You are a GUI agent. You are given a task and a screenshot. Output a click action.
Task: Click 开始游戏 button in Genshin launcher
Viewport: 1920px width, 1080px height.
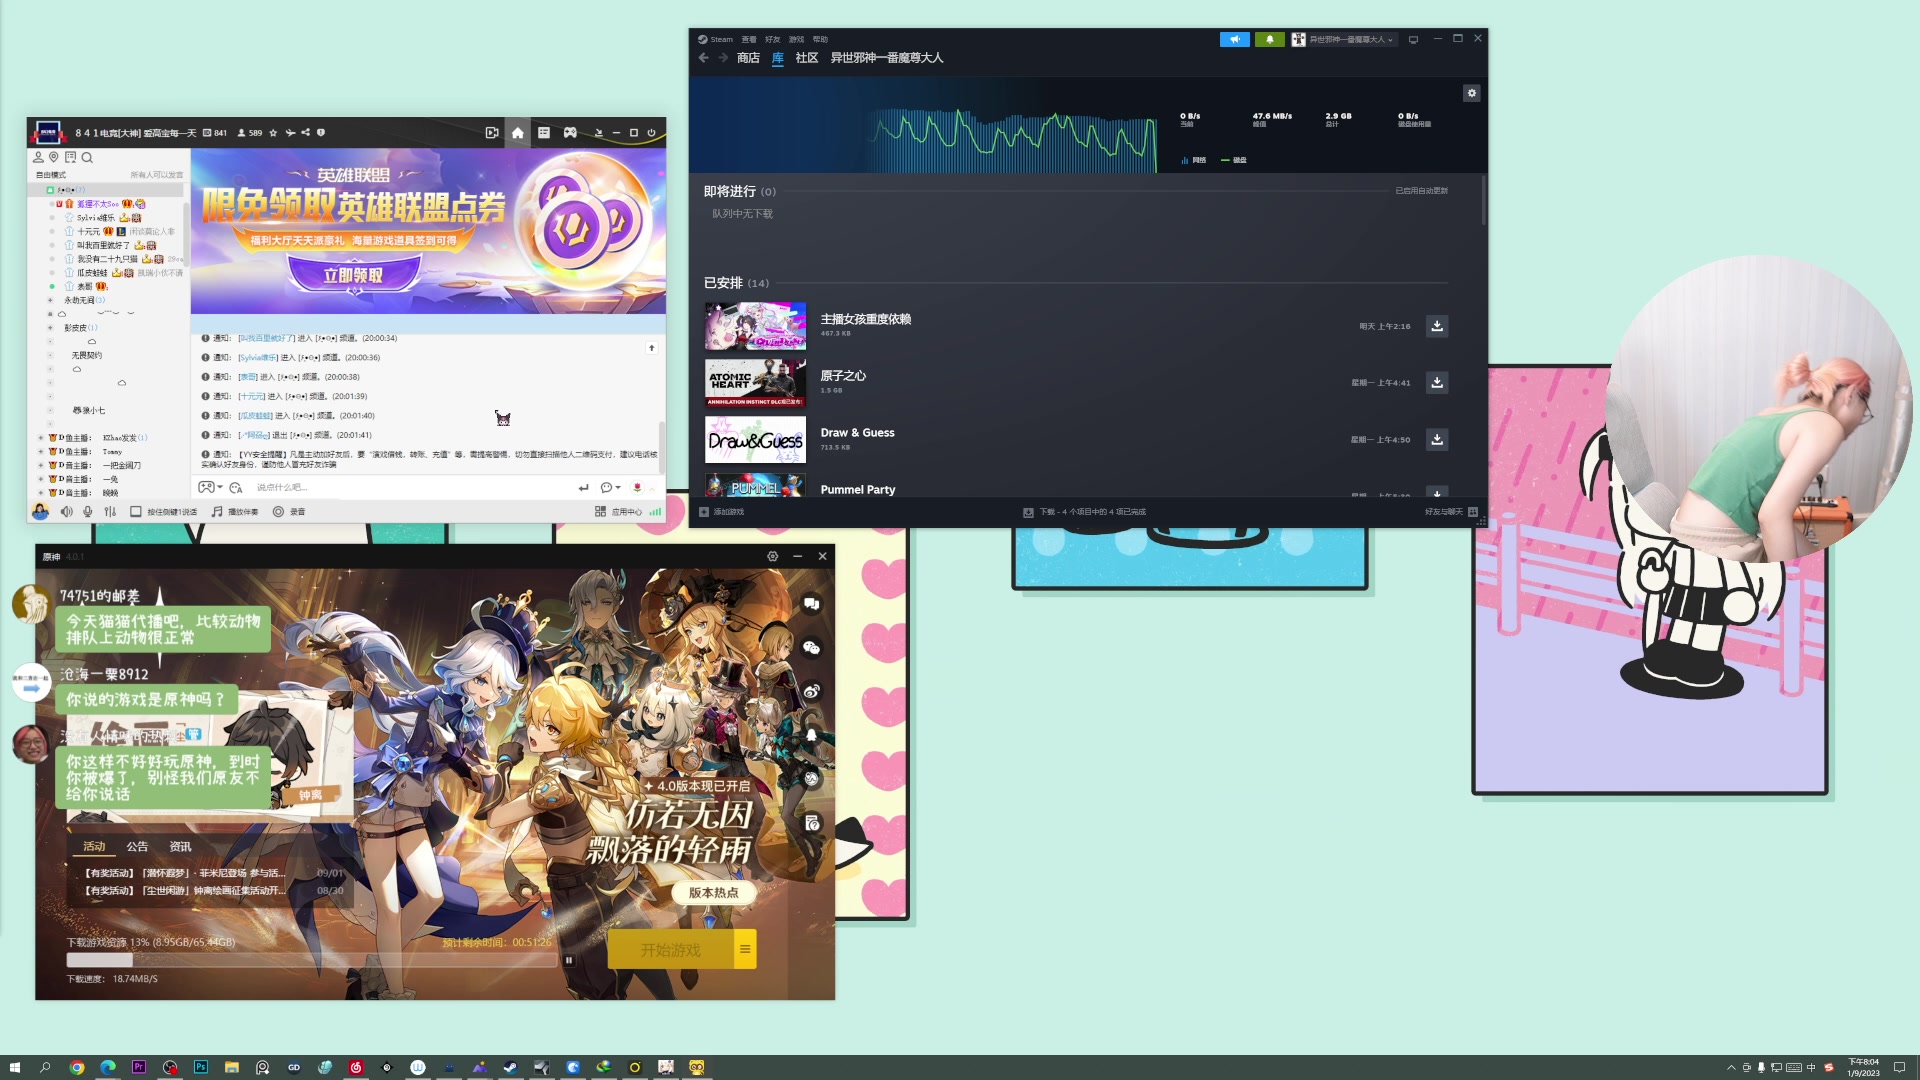[x=671, y=949]
